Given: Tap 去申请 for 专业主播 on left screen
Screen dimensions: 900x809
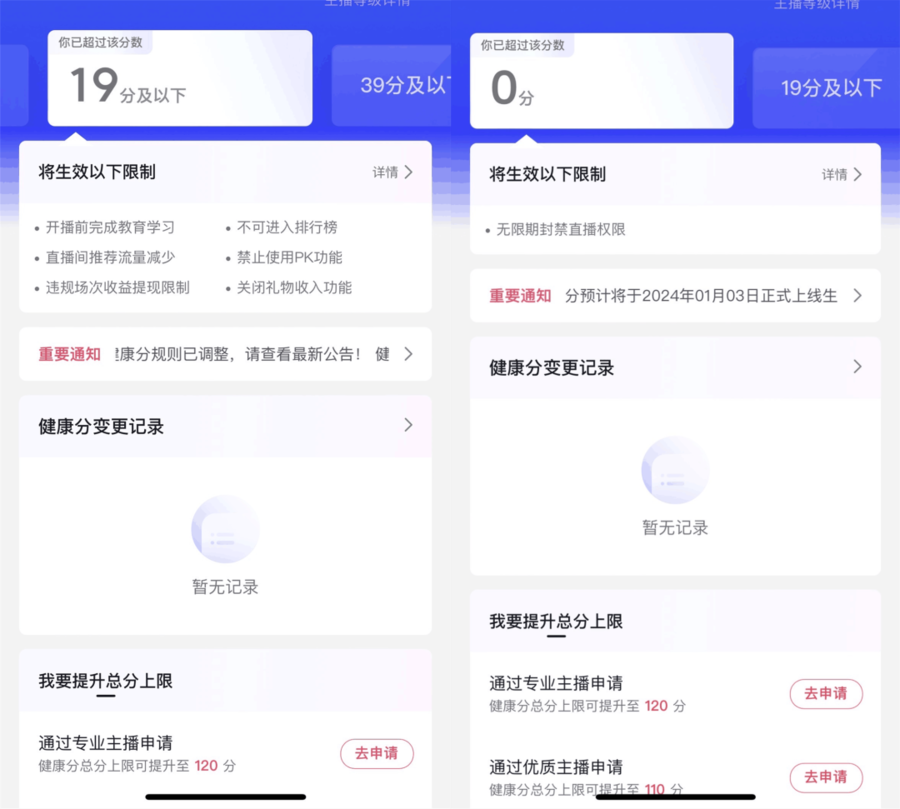Looking at the screenshot, I should pos(377,753).
